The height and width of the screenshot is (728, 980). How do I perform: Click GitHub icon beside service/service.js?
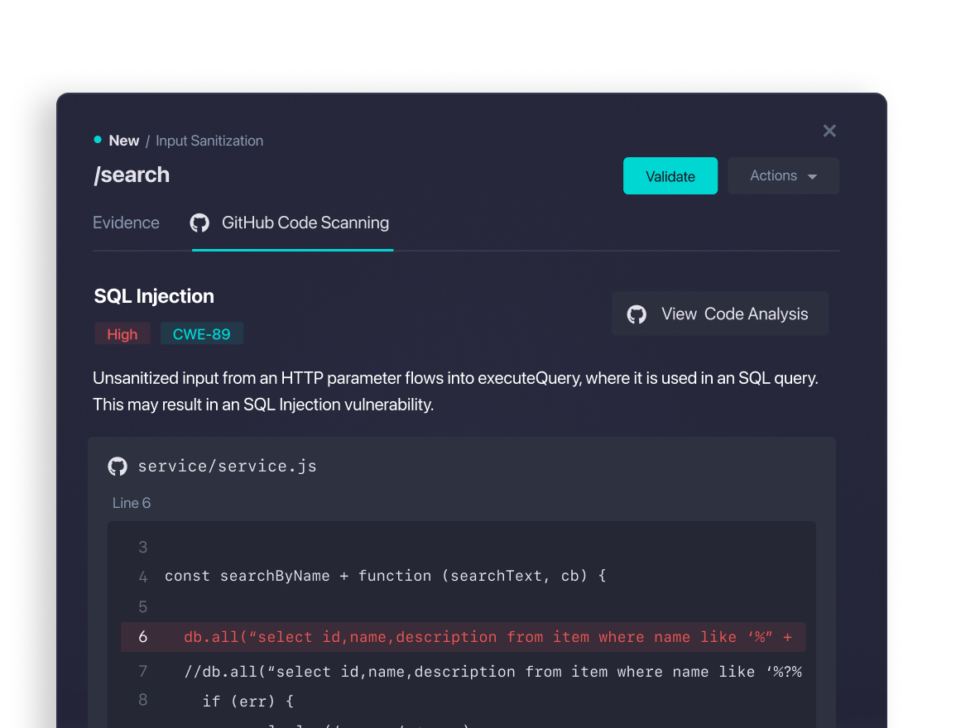[118, 466]
